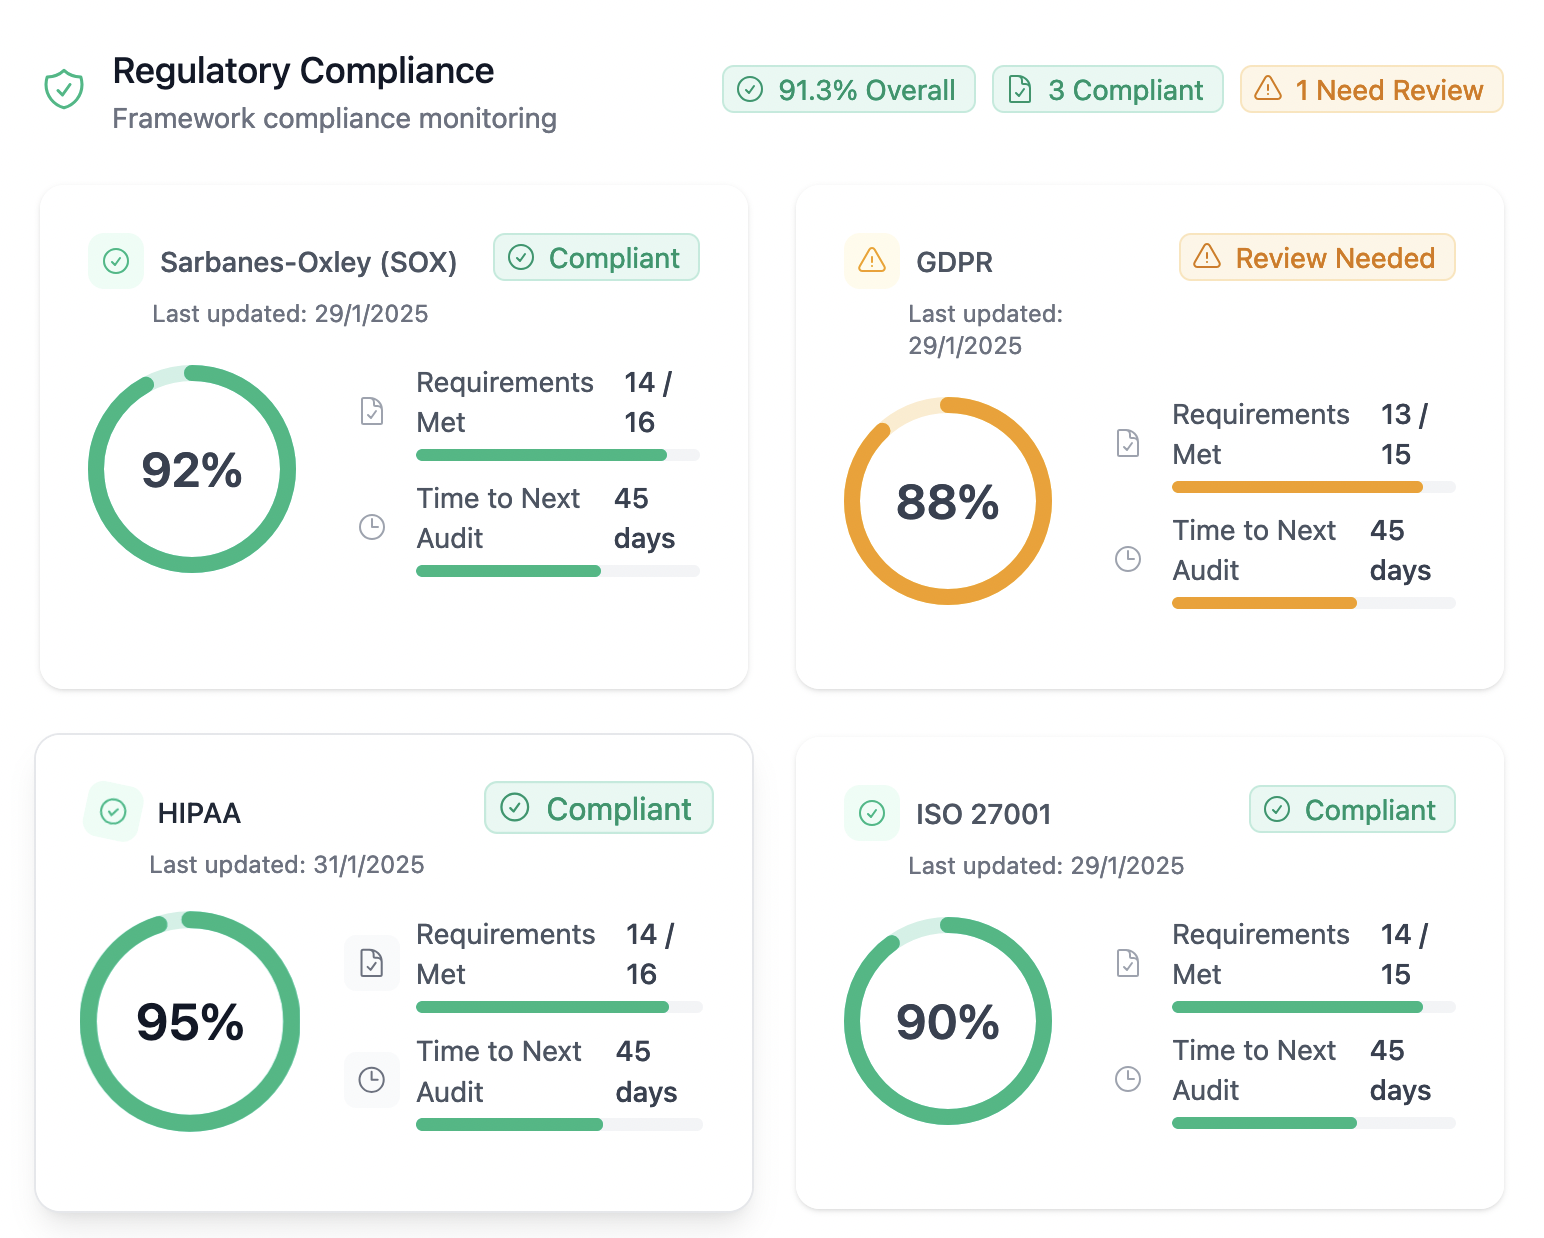Click the Framework compliance monitoring subtitle
The width and height of the screenshot is (1544, 1238).
(334, 118)
